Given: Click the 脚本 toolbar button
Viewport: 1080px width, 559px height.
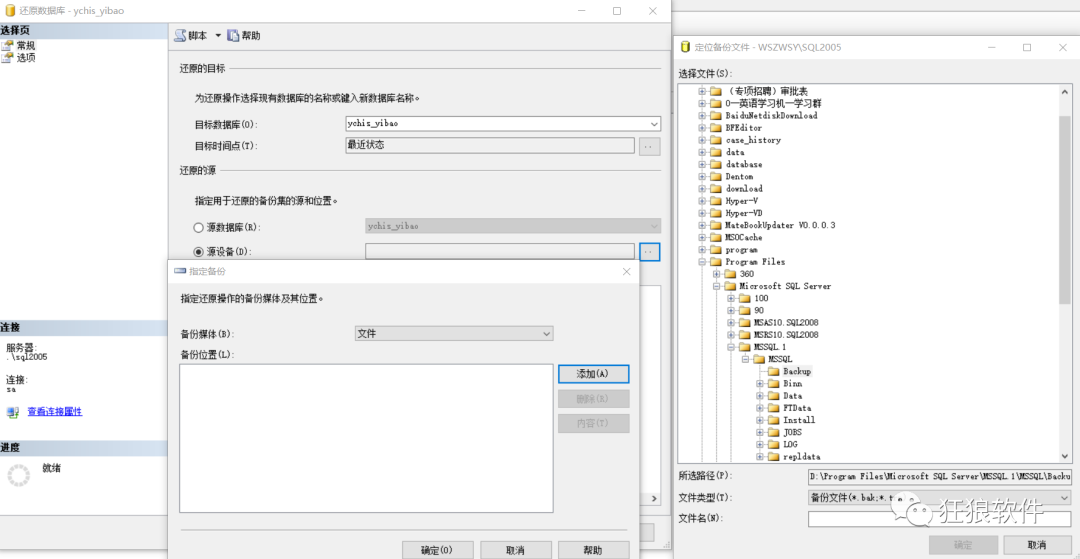Looking at the screenshot, I should (x=191, y=36).
